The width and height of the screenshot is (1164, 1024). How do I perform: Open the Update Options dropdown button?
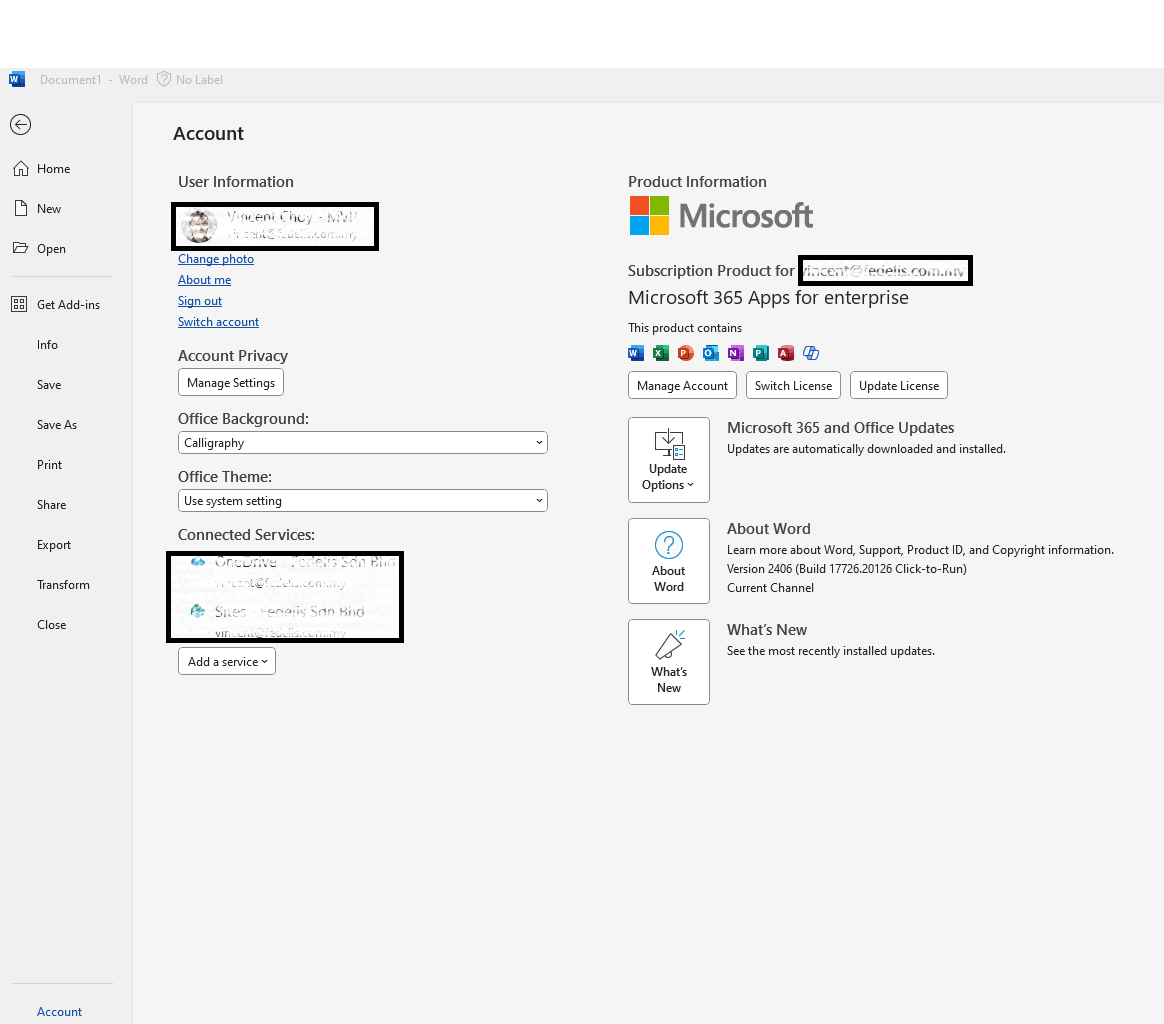(669, 460)
